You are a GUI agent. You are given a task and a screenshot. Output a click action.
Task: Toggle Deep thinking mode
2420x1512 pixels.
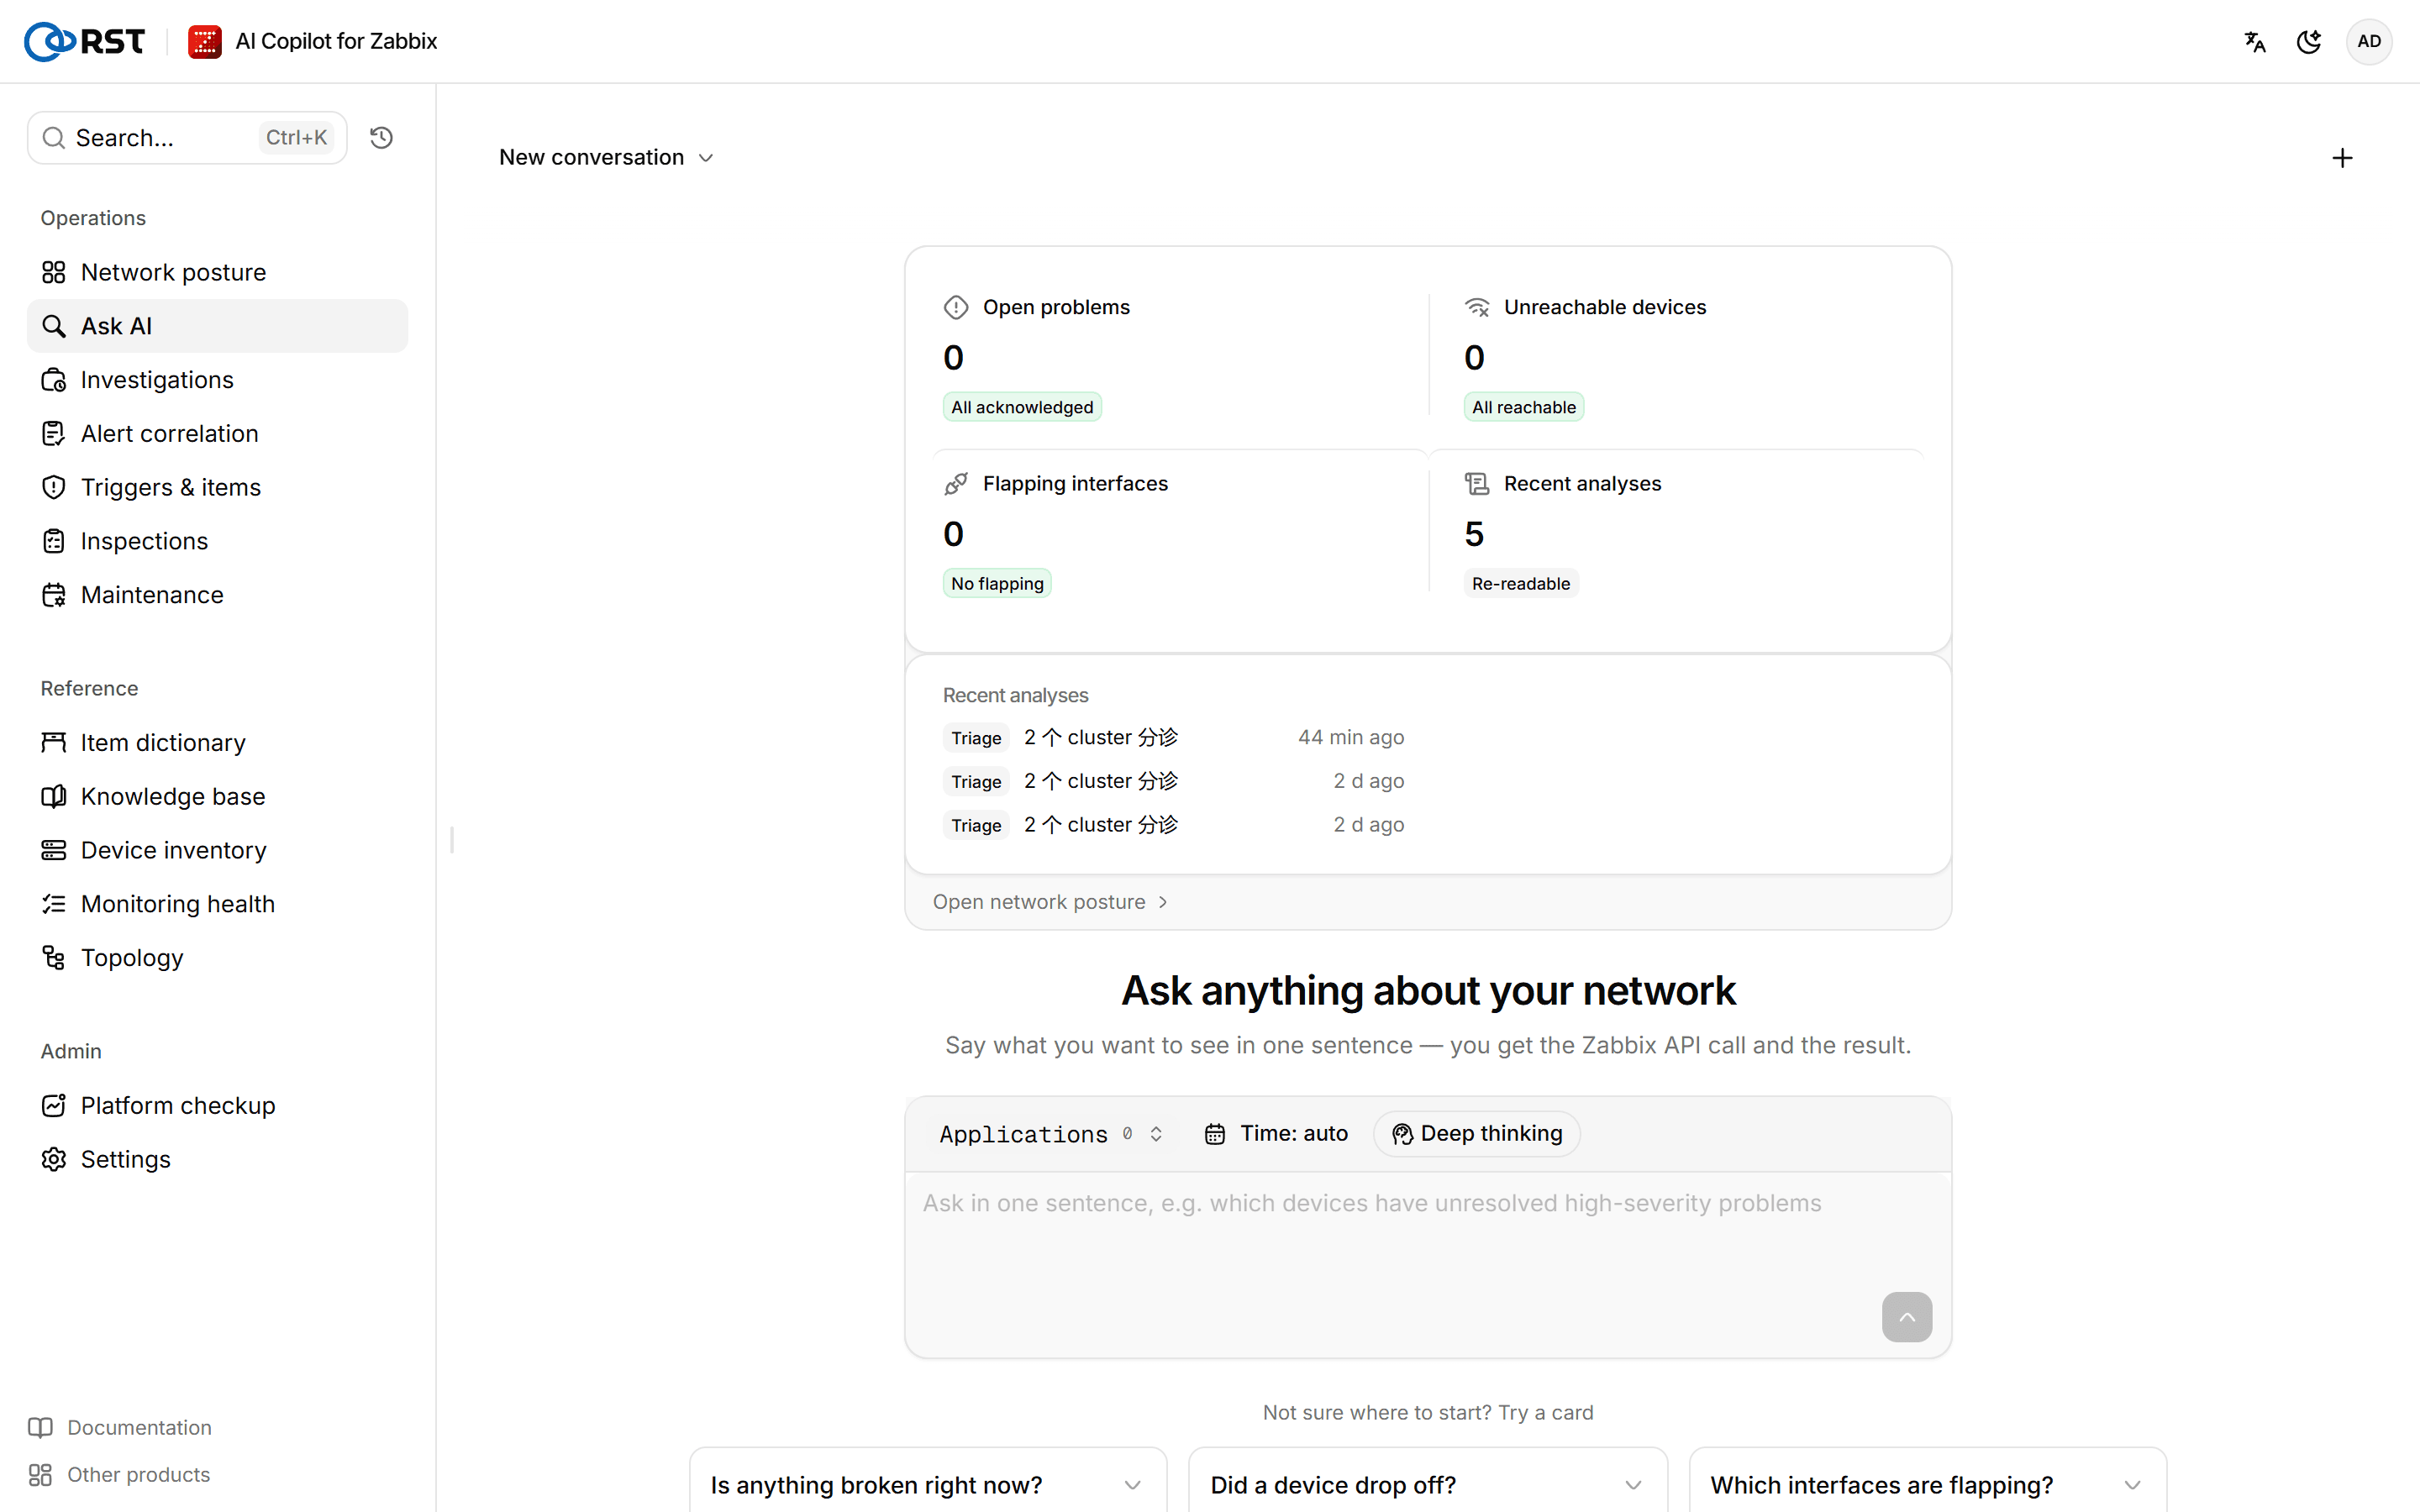(1476, 1133)
